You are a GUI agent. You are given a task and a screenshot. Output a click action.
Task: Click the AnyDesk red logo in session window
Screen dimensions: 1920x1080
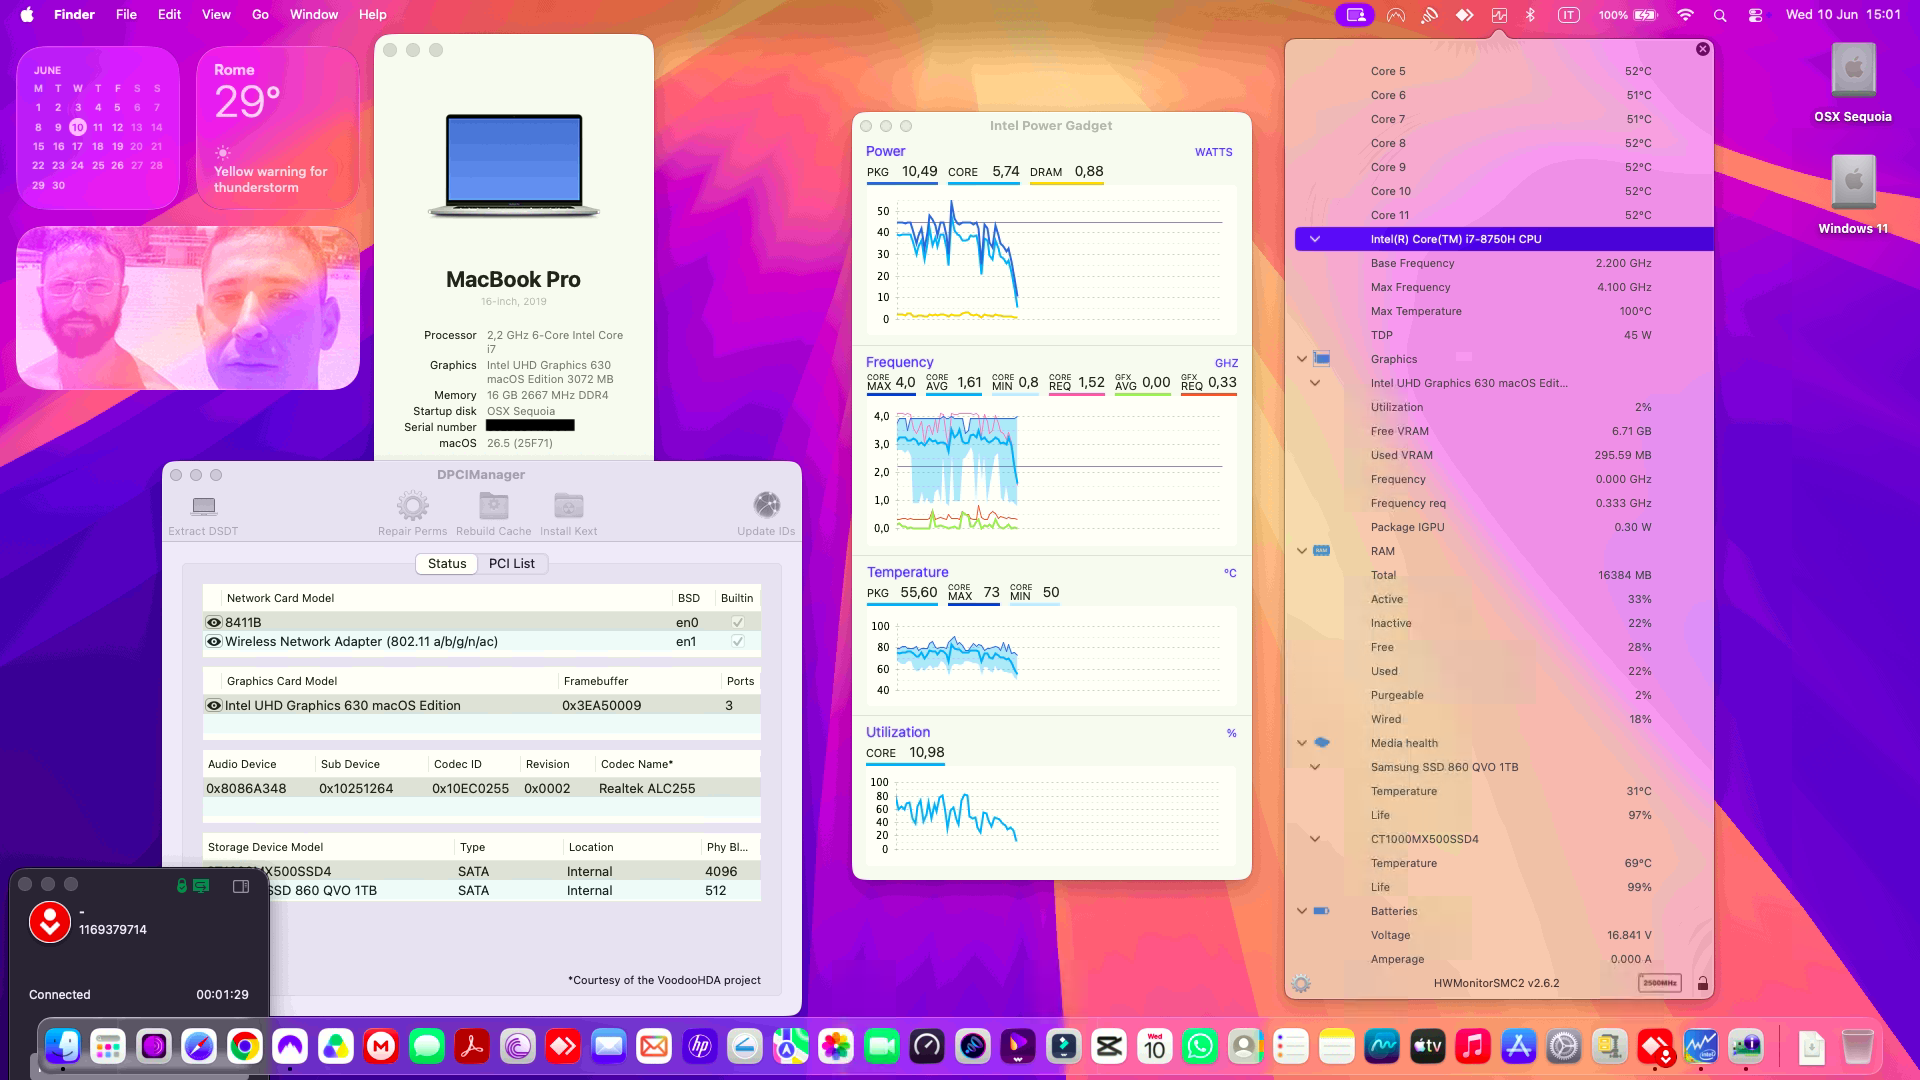pyautogui.click(x=50, y=922)
